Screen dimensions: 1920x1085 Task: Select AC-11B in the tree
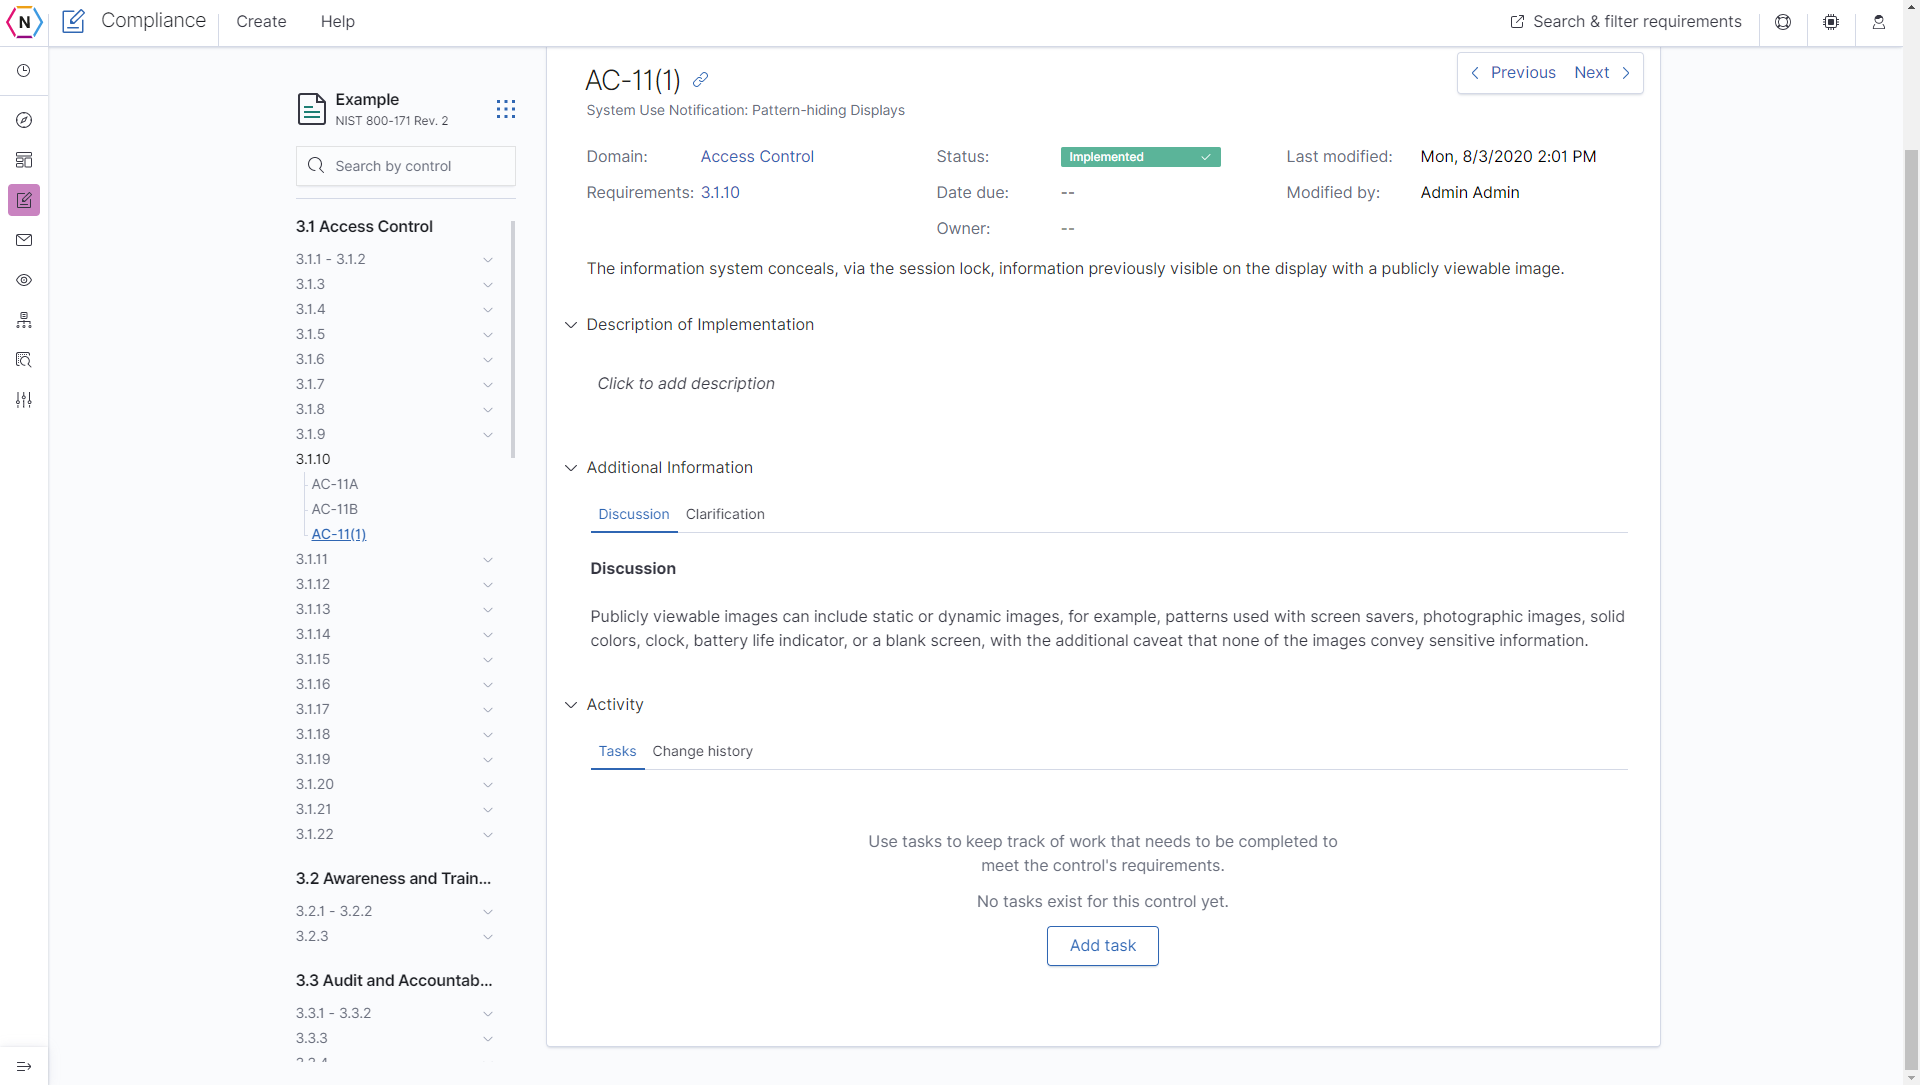pos(335,509)
